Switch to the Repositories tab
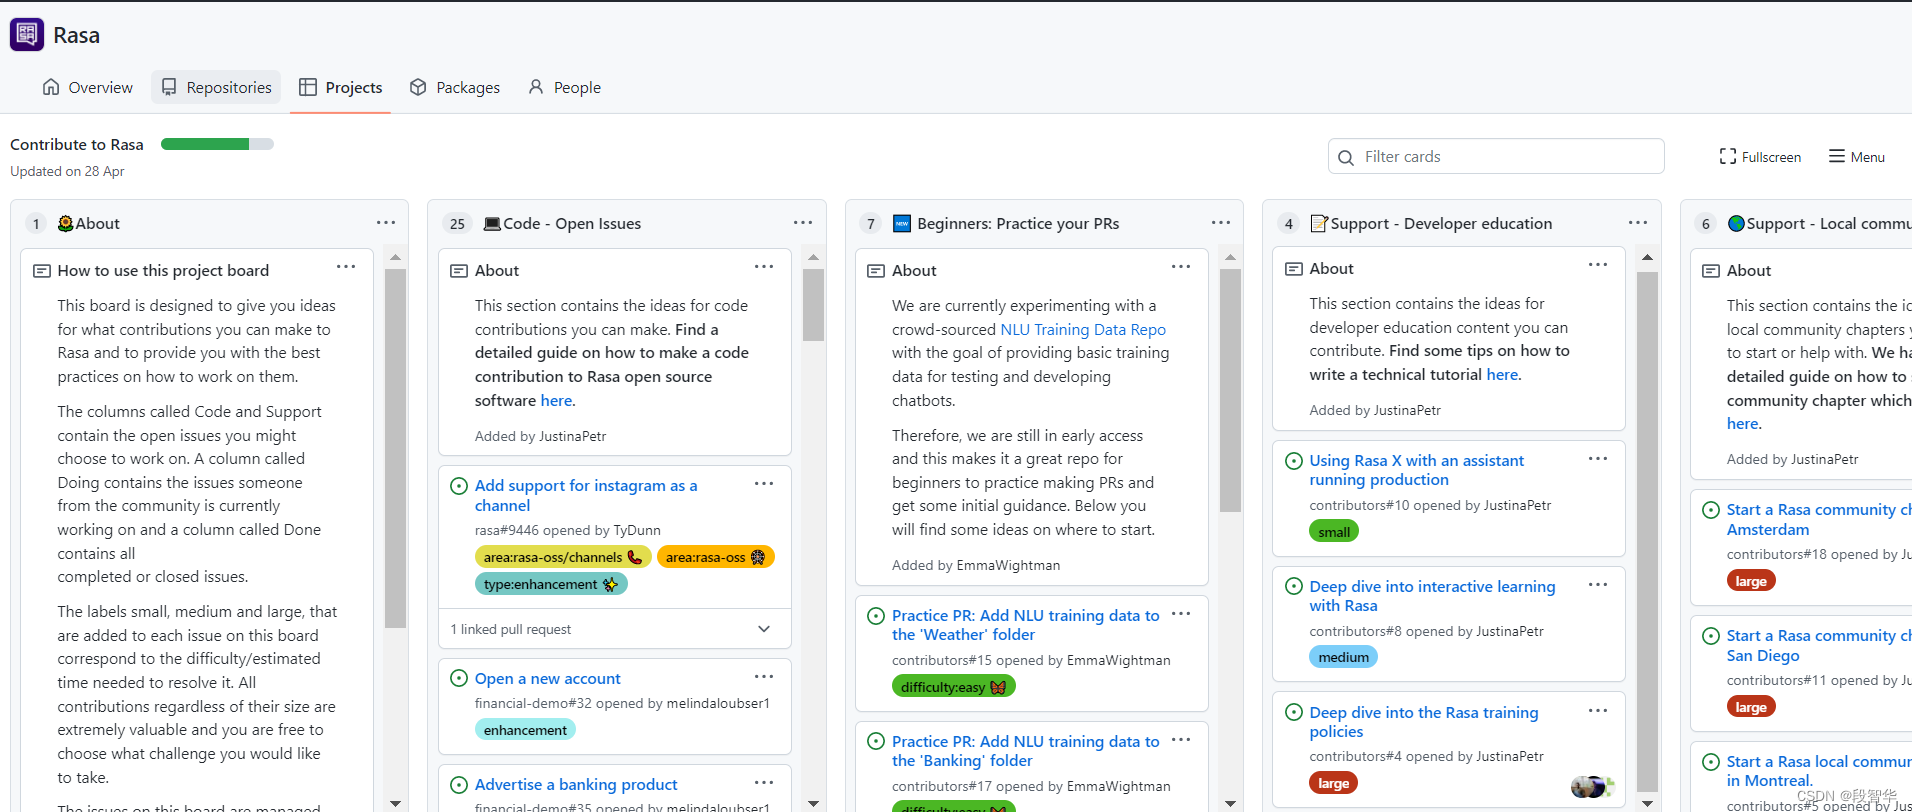This screenshot has height=812, width=1912. [x=216, y=87]
